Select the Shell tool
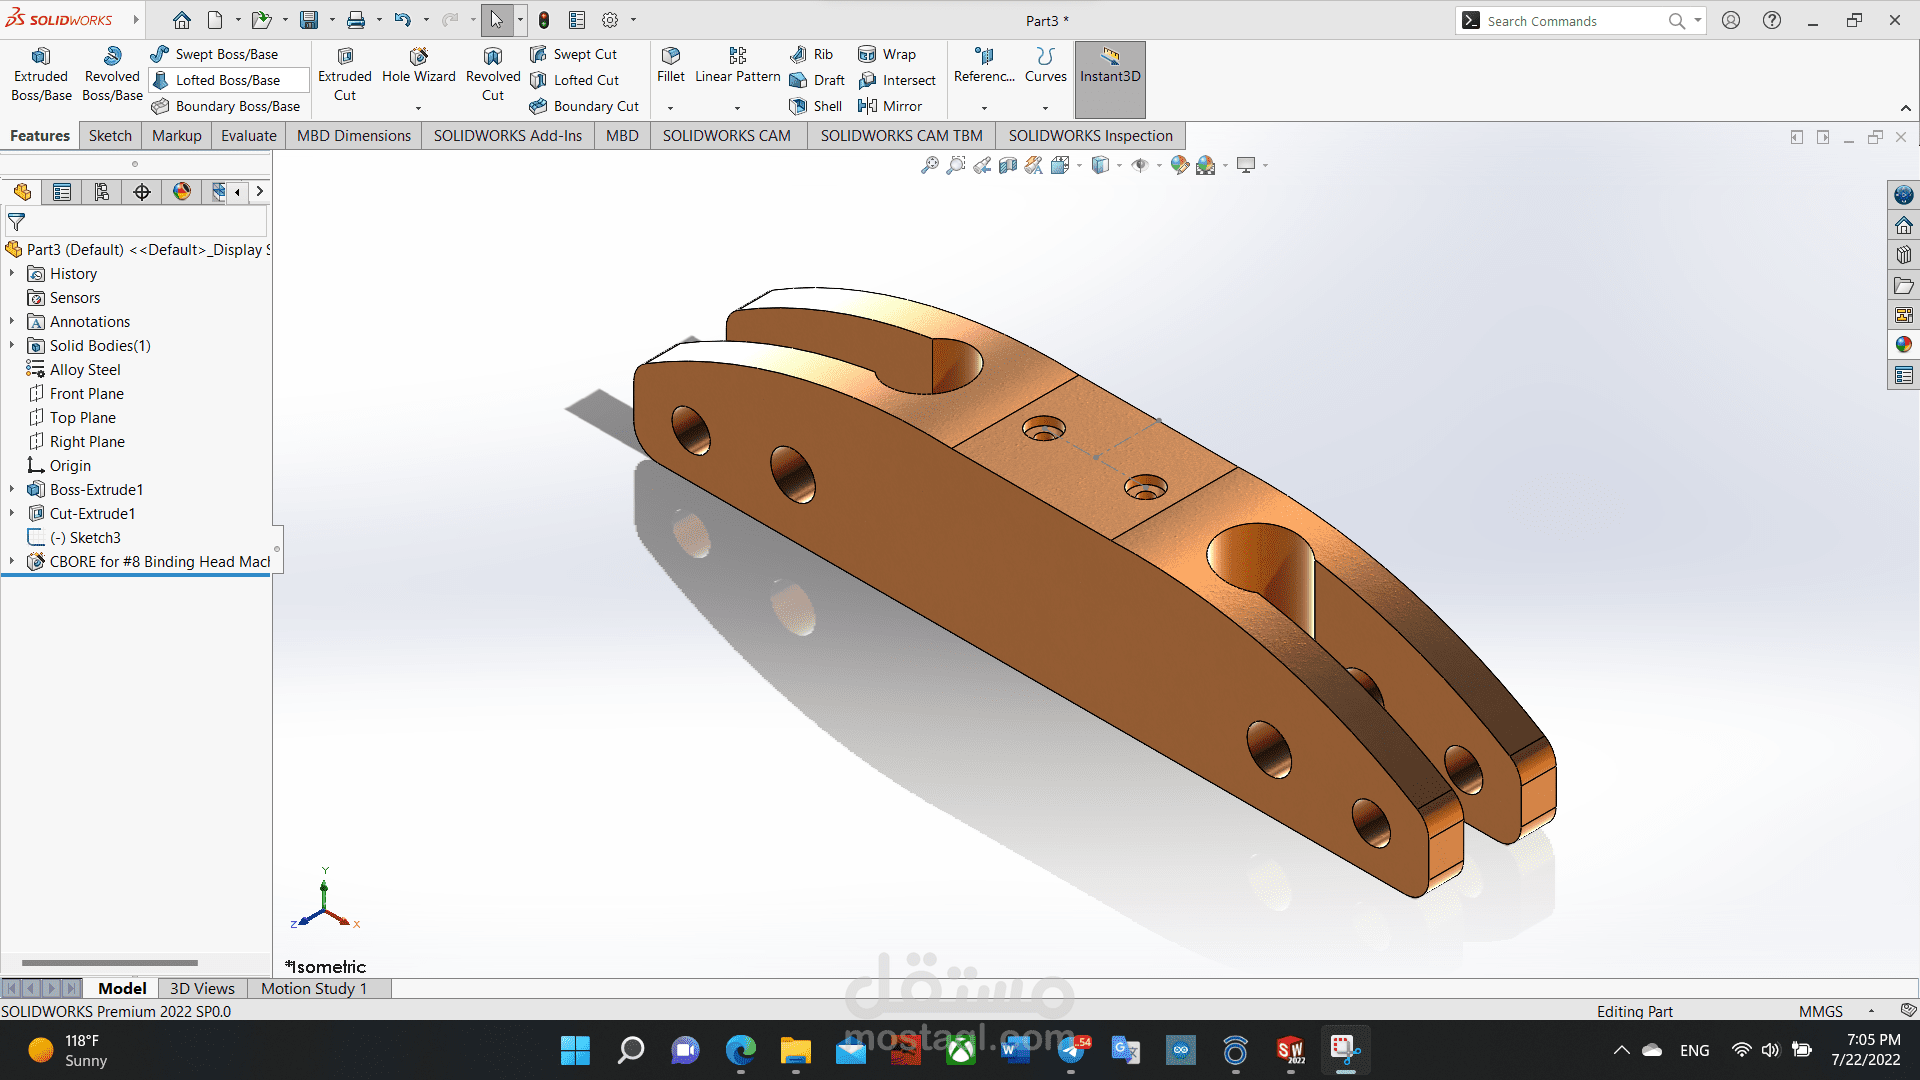Screen dimensions: 1920x1080 (x=815, y=106)
